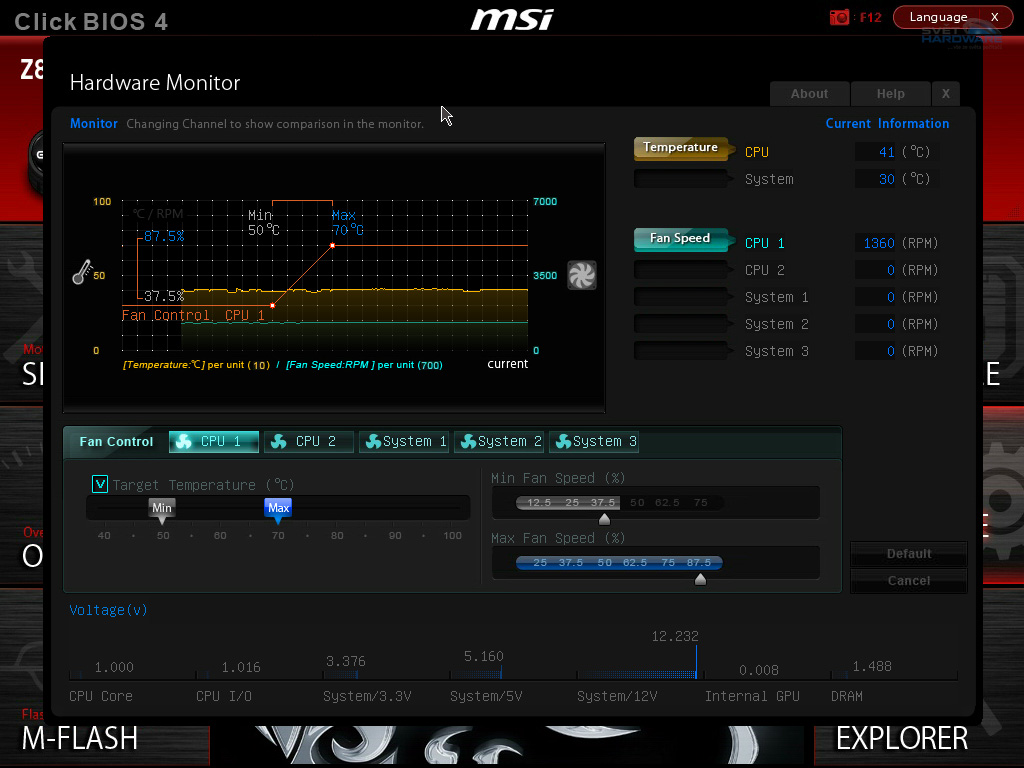The height and width of the screenshot is (768, 1024).
Task: Click the CPU row next to Temperature
Action: [755, 152]
